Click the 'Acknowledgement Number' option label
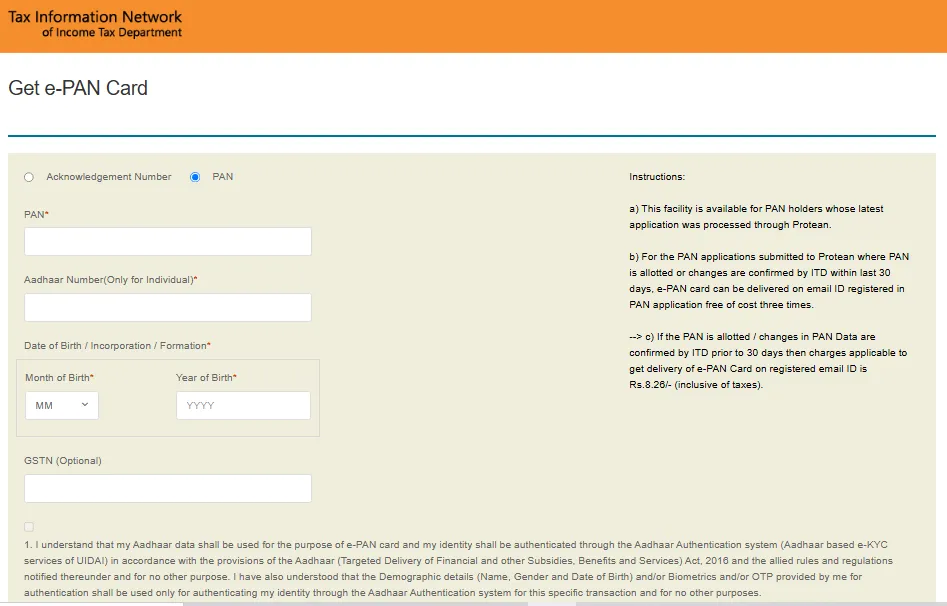 (x=109, y=177)
